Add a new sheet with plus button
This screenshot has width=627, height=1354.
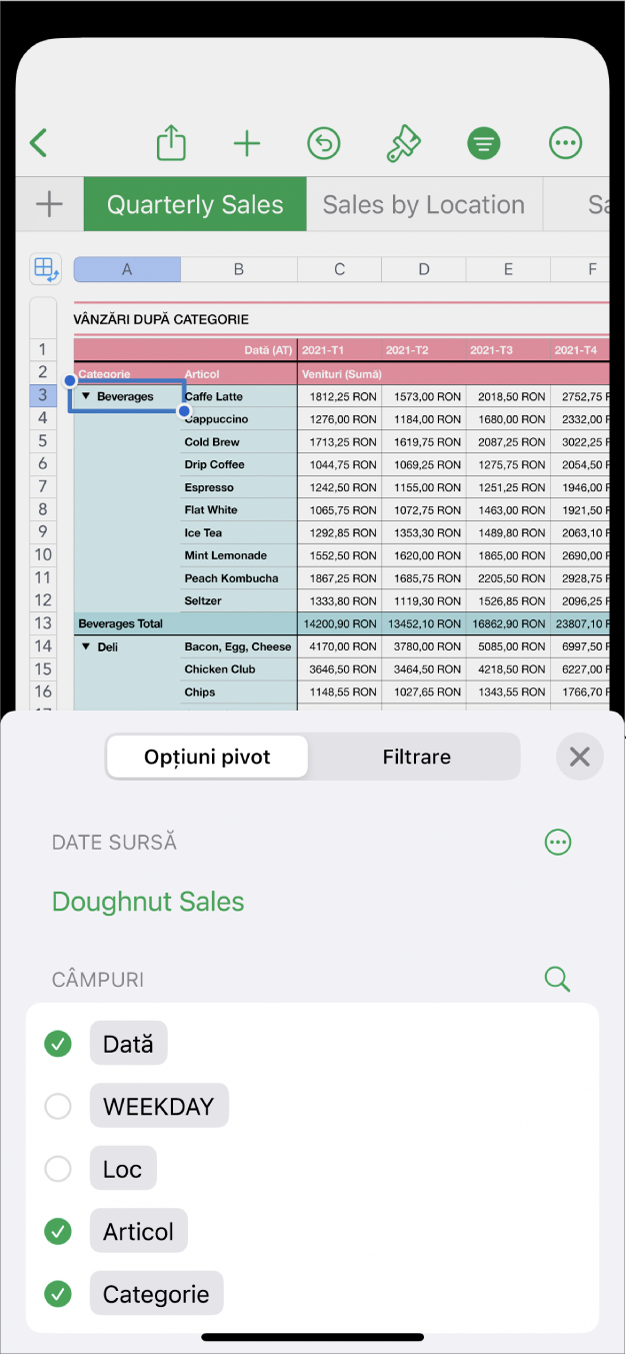point(49,205)
